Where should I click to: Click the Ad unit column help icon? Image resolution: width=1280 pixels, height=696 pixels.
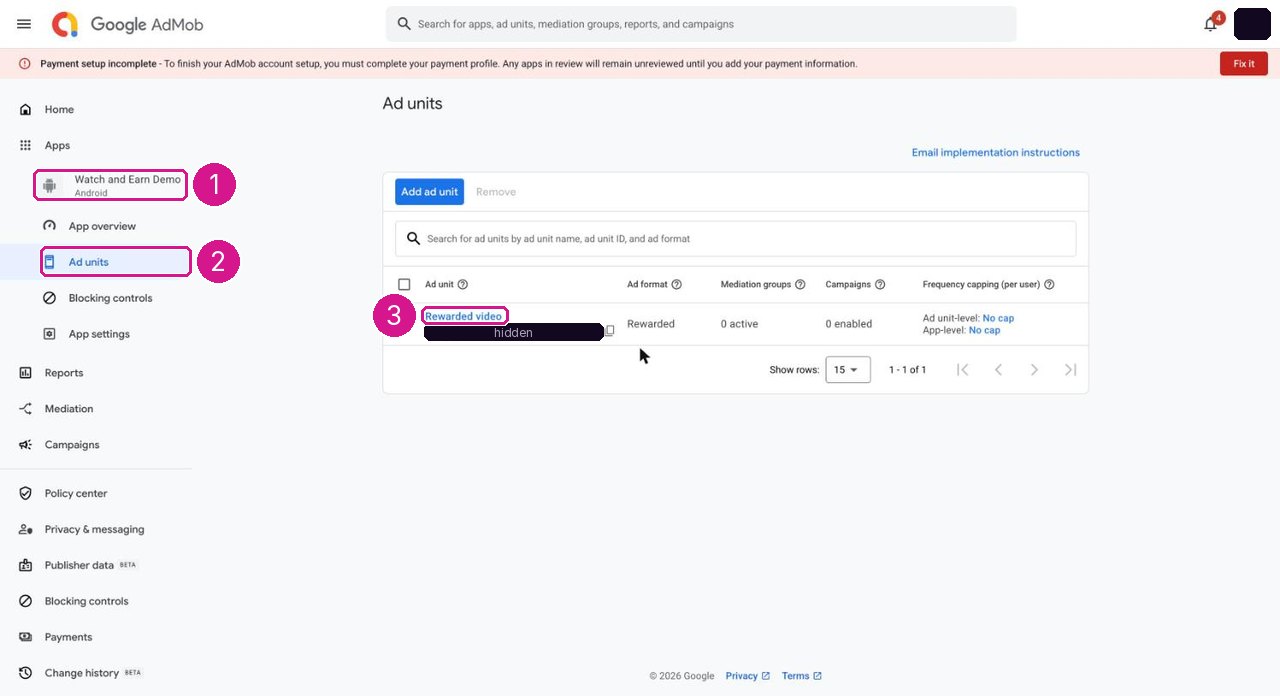tap(463, 285)
